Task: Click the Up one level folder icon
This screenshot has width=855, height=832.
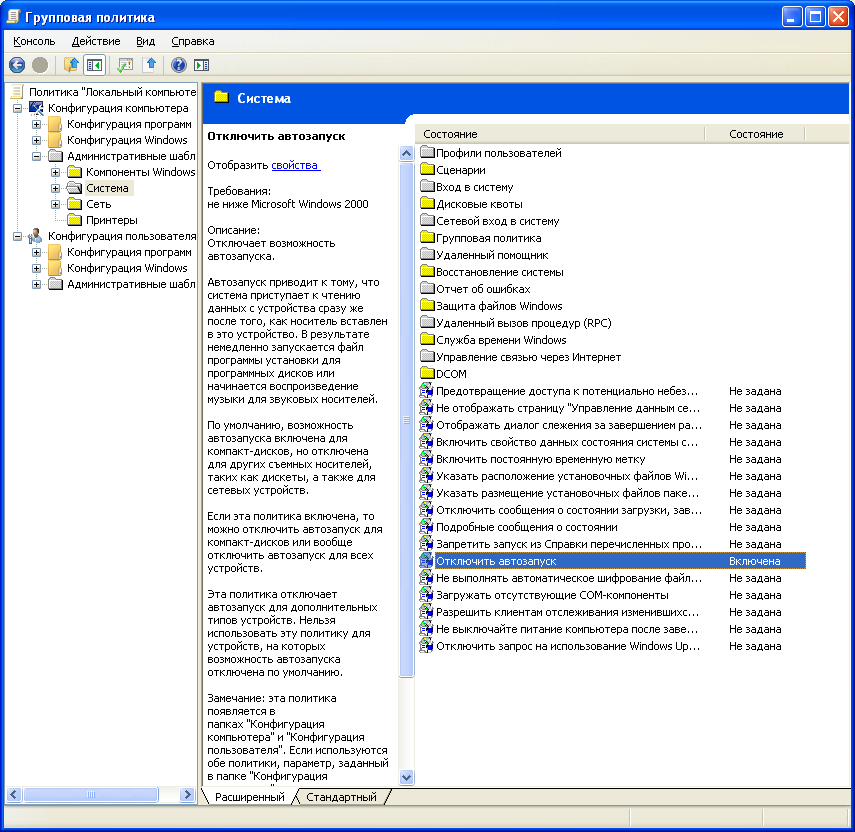Action: pyautogui.click(x=71, y=65)
